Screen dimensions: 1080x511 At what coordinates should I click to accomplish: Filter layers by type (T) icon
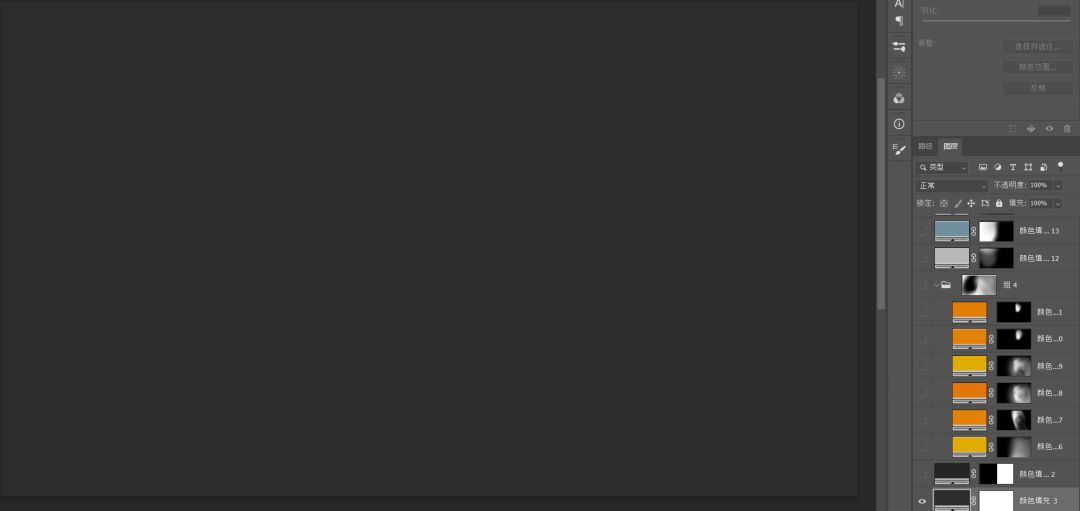(x=1012, y=167)
